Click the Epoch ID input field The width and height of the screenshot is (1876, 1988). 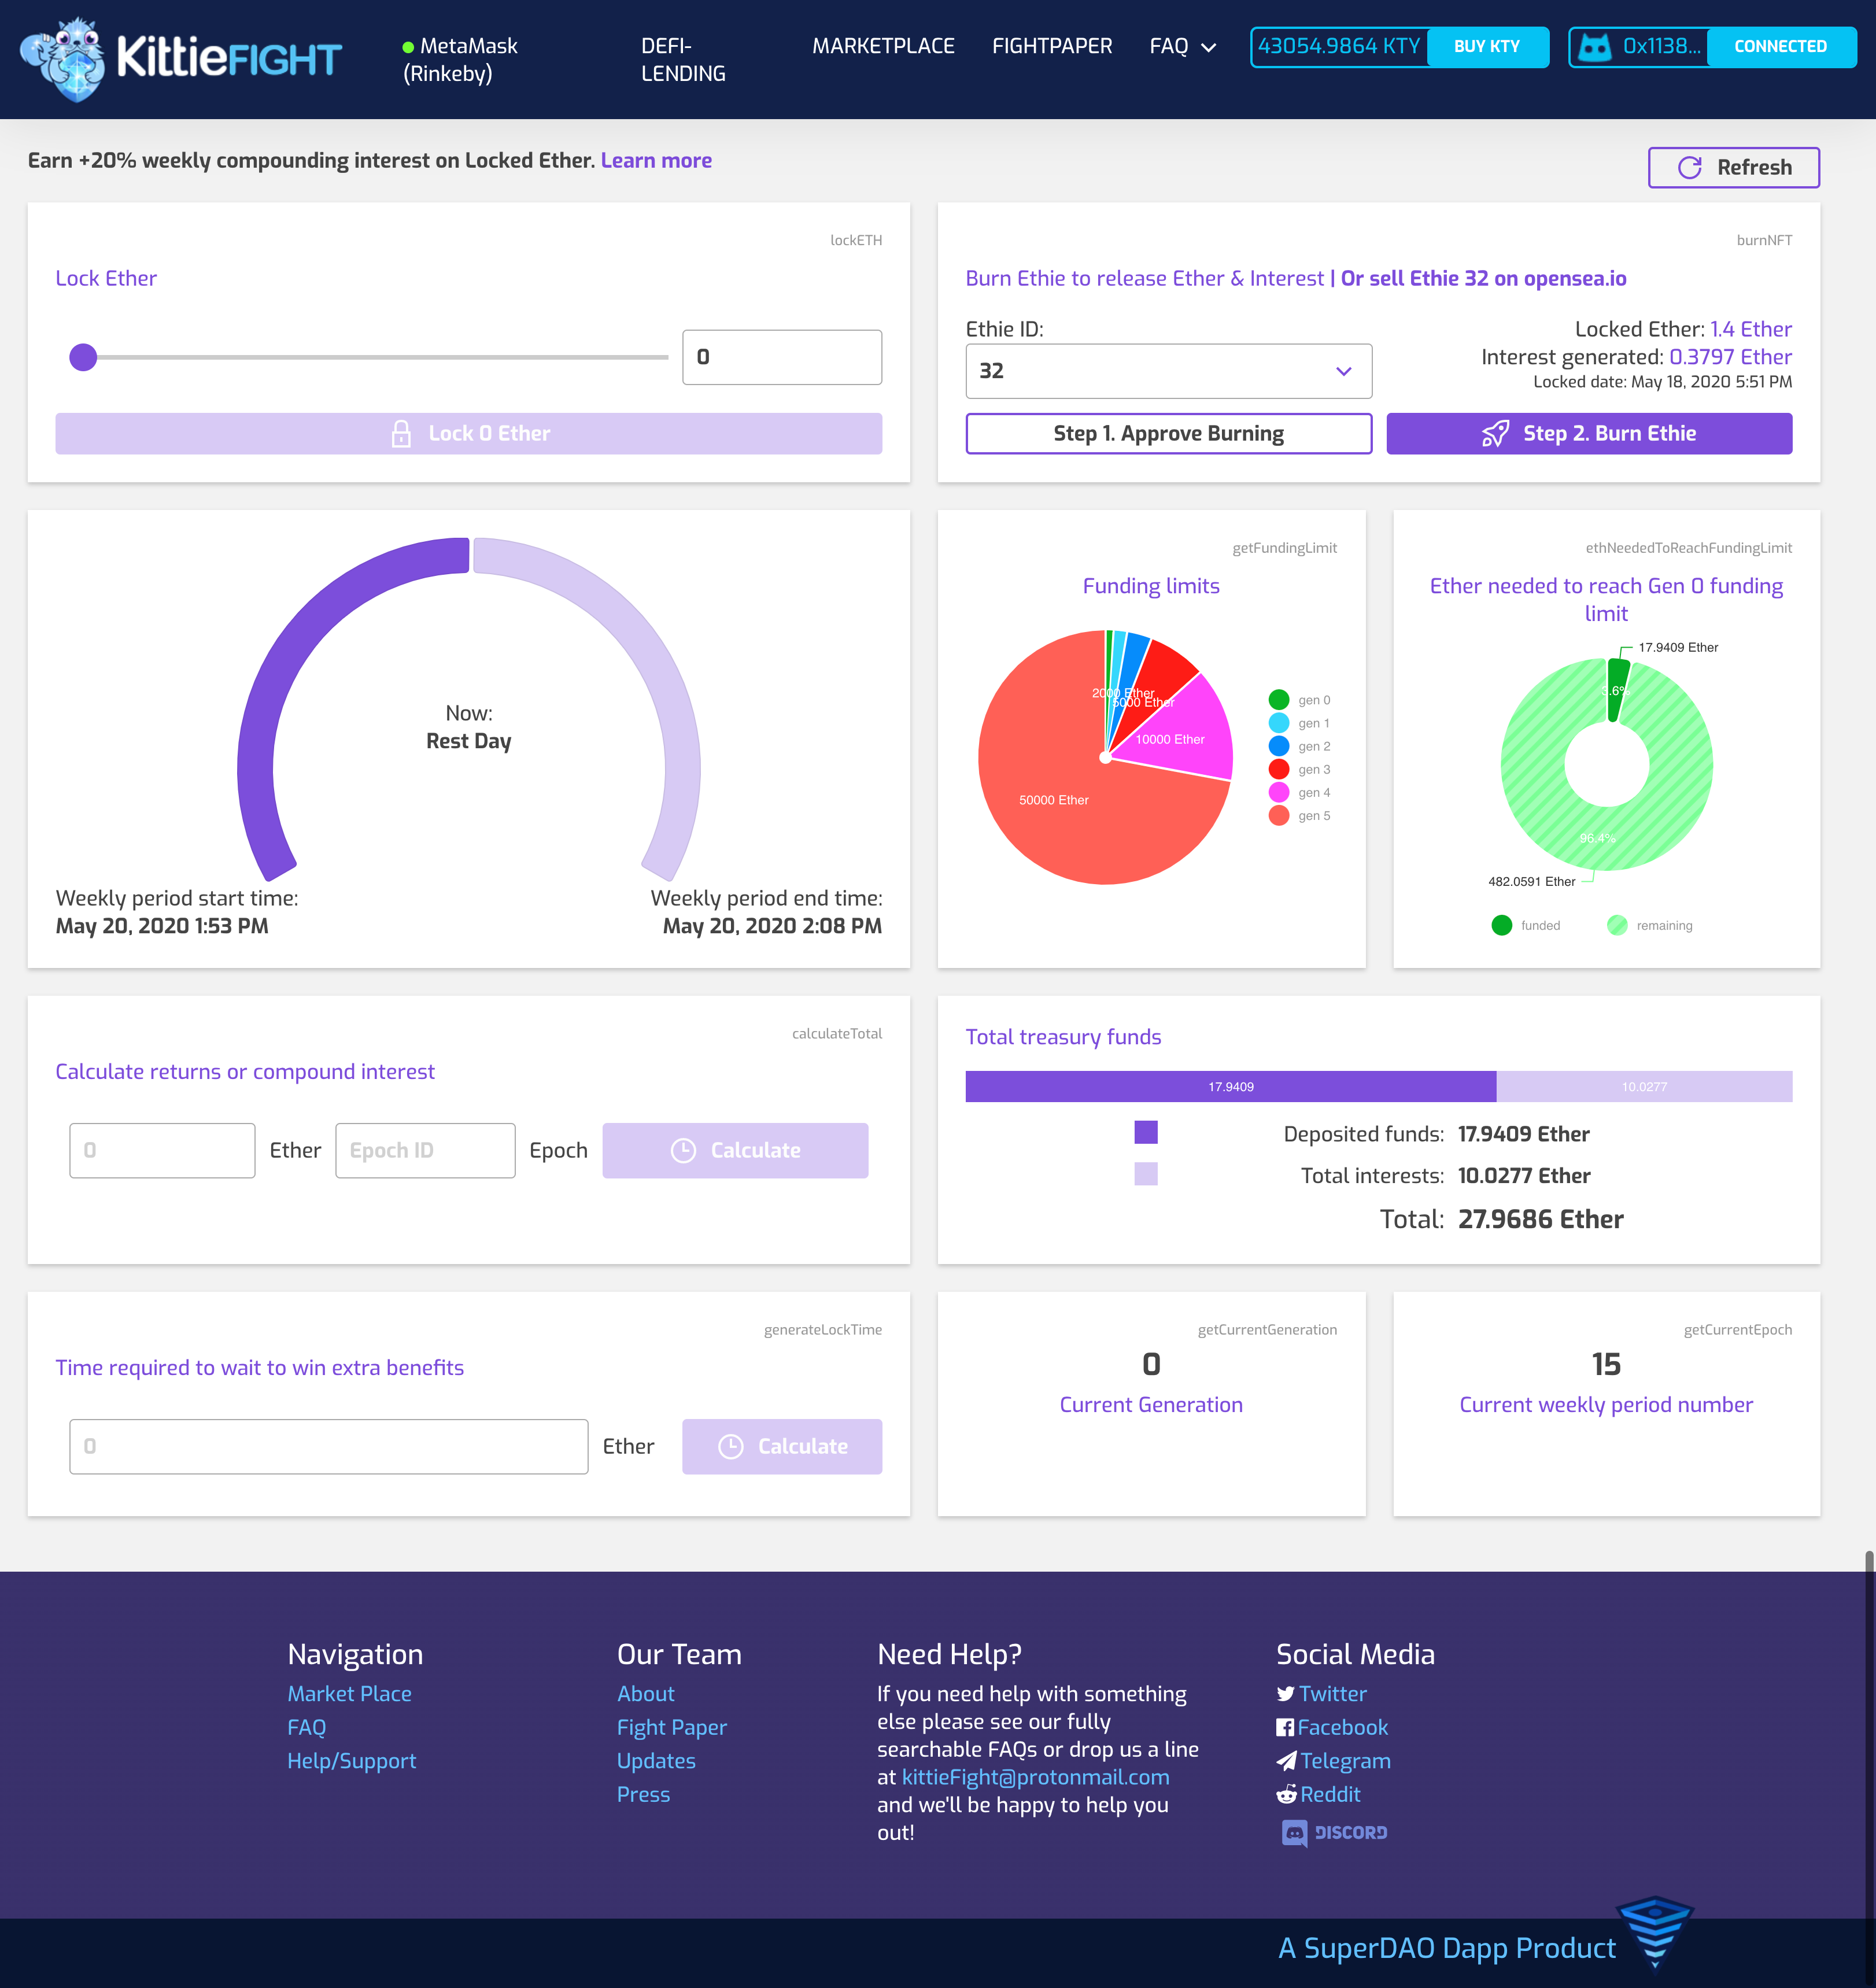click(x=425, y=1150)
